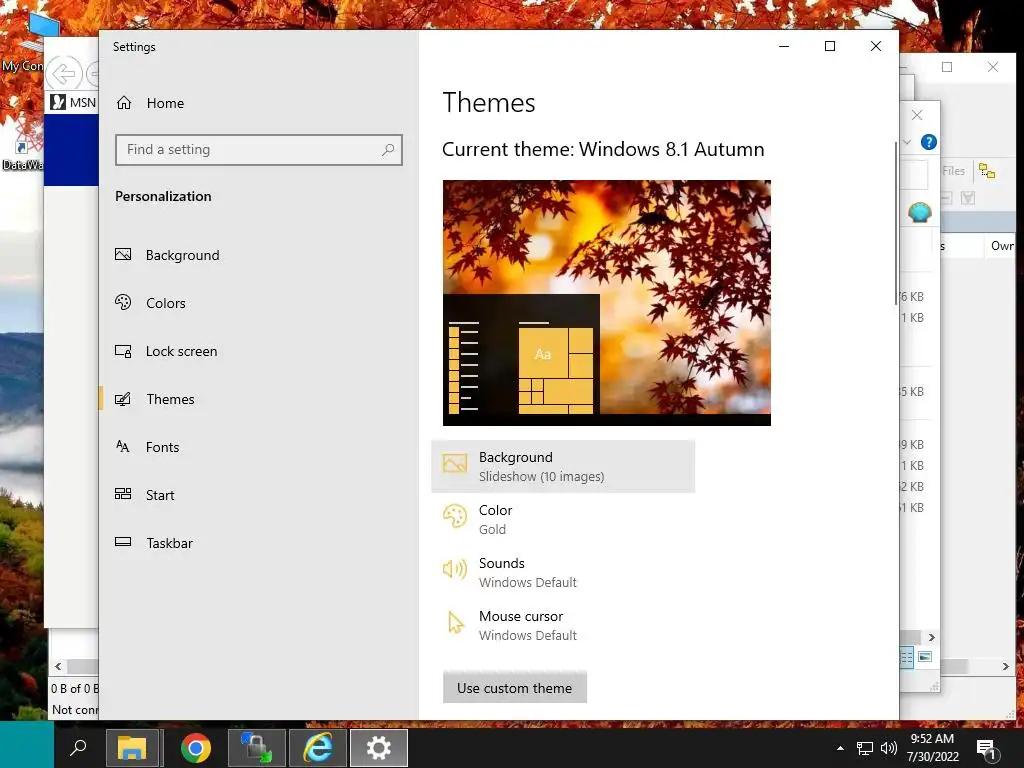Click Use custom theme button
1024x768 pixels.
(x=515, y=688)
